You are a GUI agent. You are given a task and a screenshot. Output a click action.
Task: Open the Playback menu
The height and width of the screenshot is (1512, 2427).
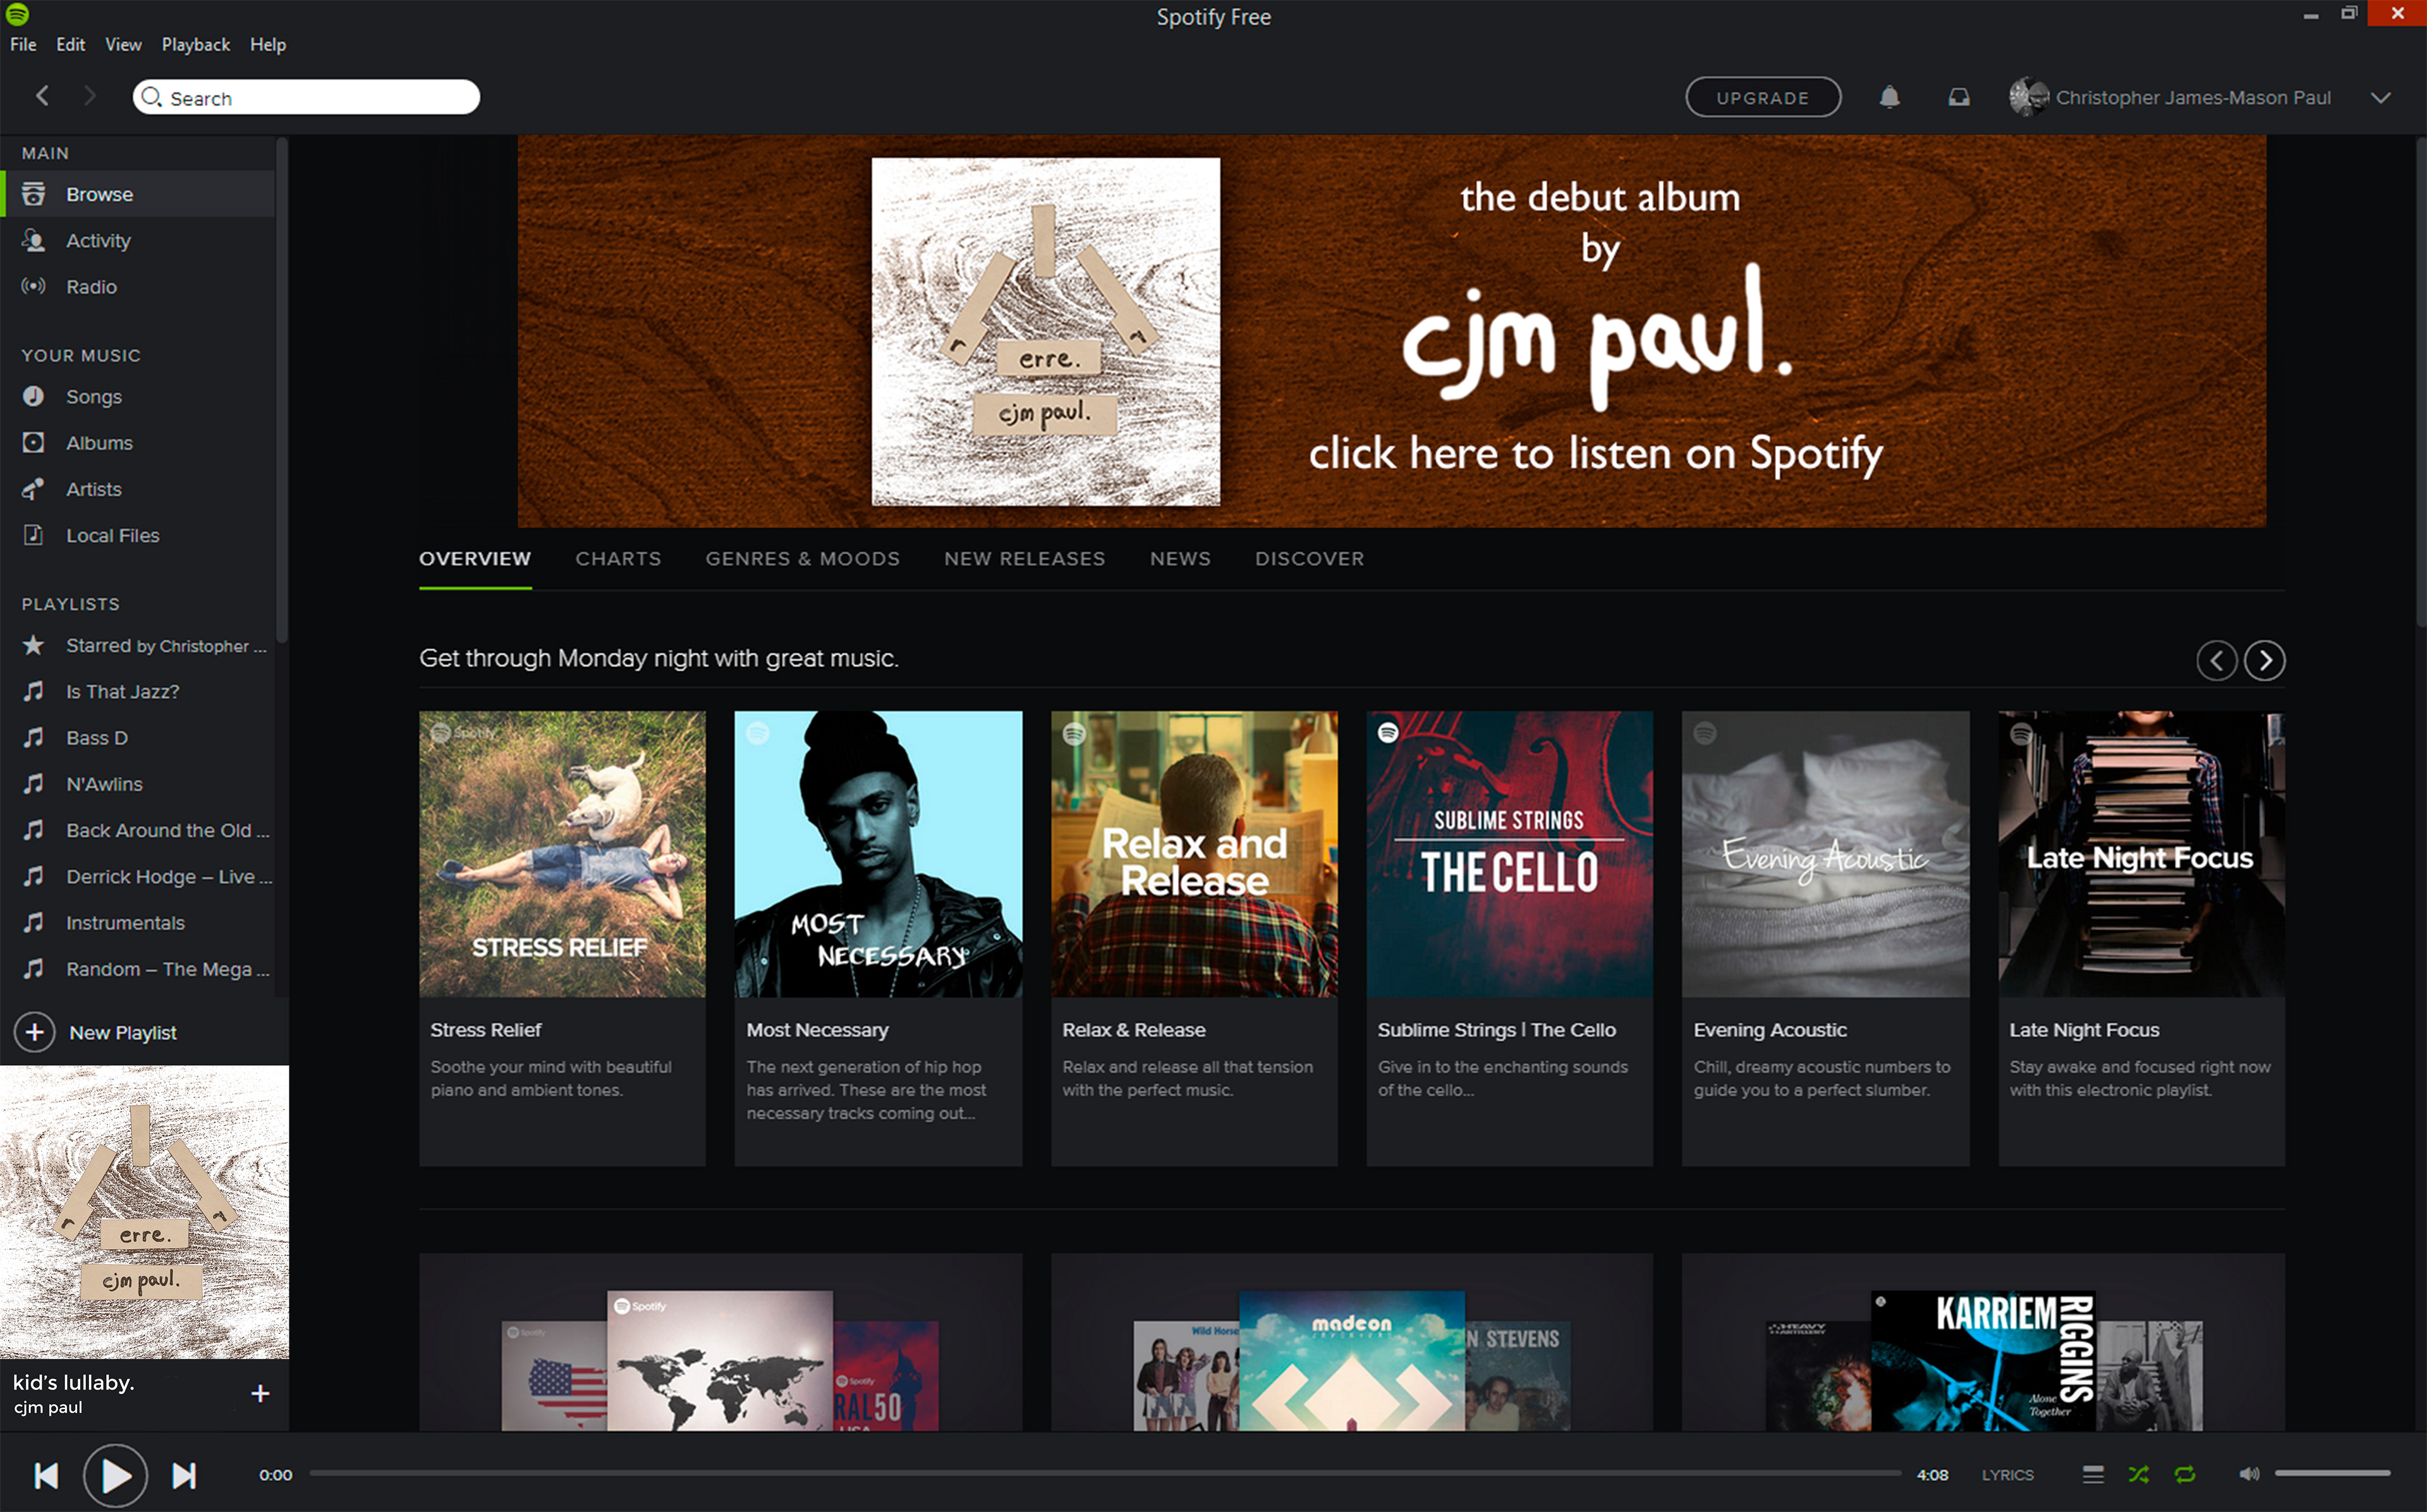click(x=196, y=44)
